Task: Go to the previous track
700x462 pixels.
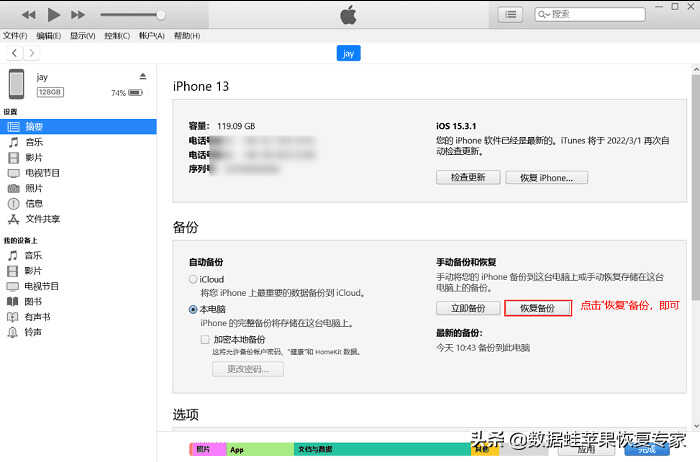Action: coord(27,14)
